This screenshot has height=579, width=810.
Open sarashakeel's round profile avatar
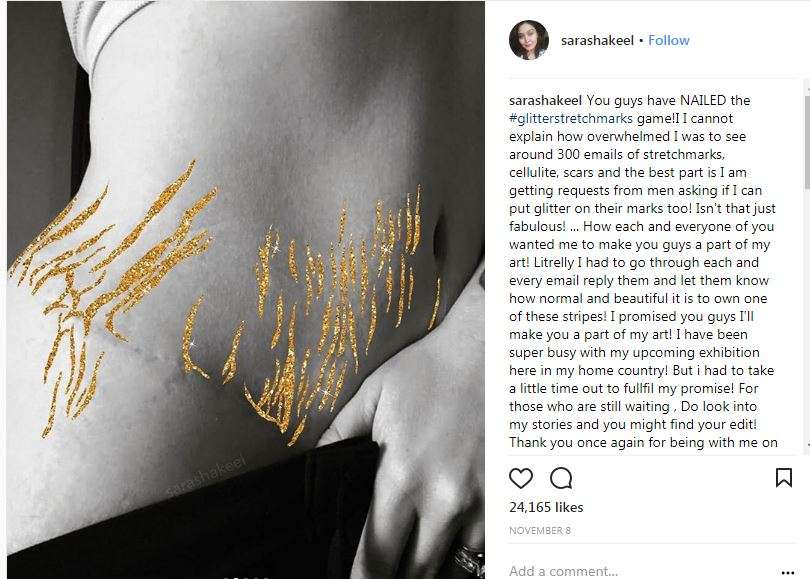[528, 40]
